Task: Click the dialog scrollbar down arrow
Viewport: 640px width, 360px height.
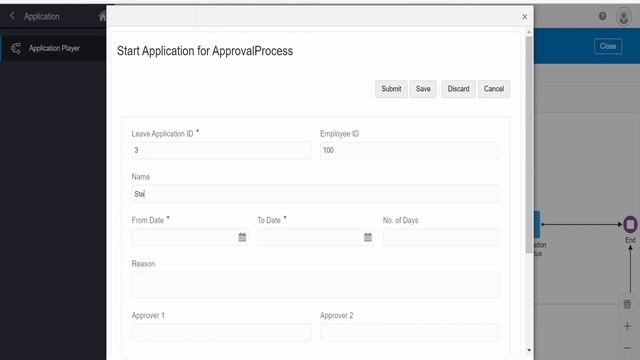Action: (x=529, y=350)
